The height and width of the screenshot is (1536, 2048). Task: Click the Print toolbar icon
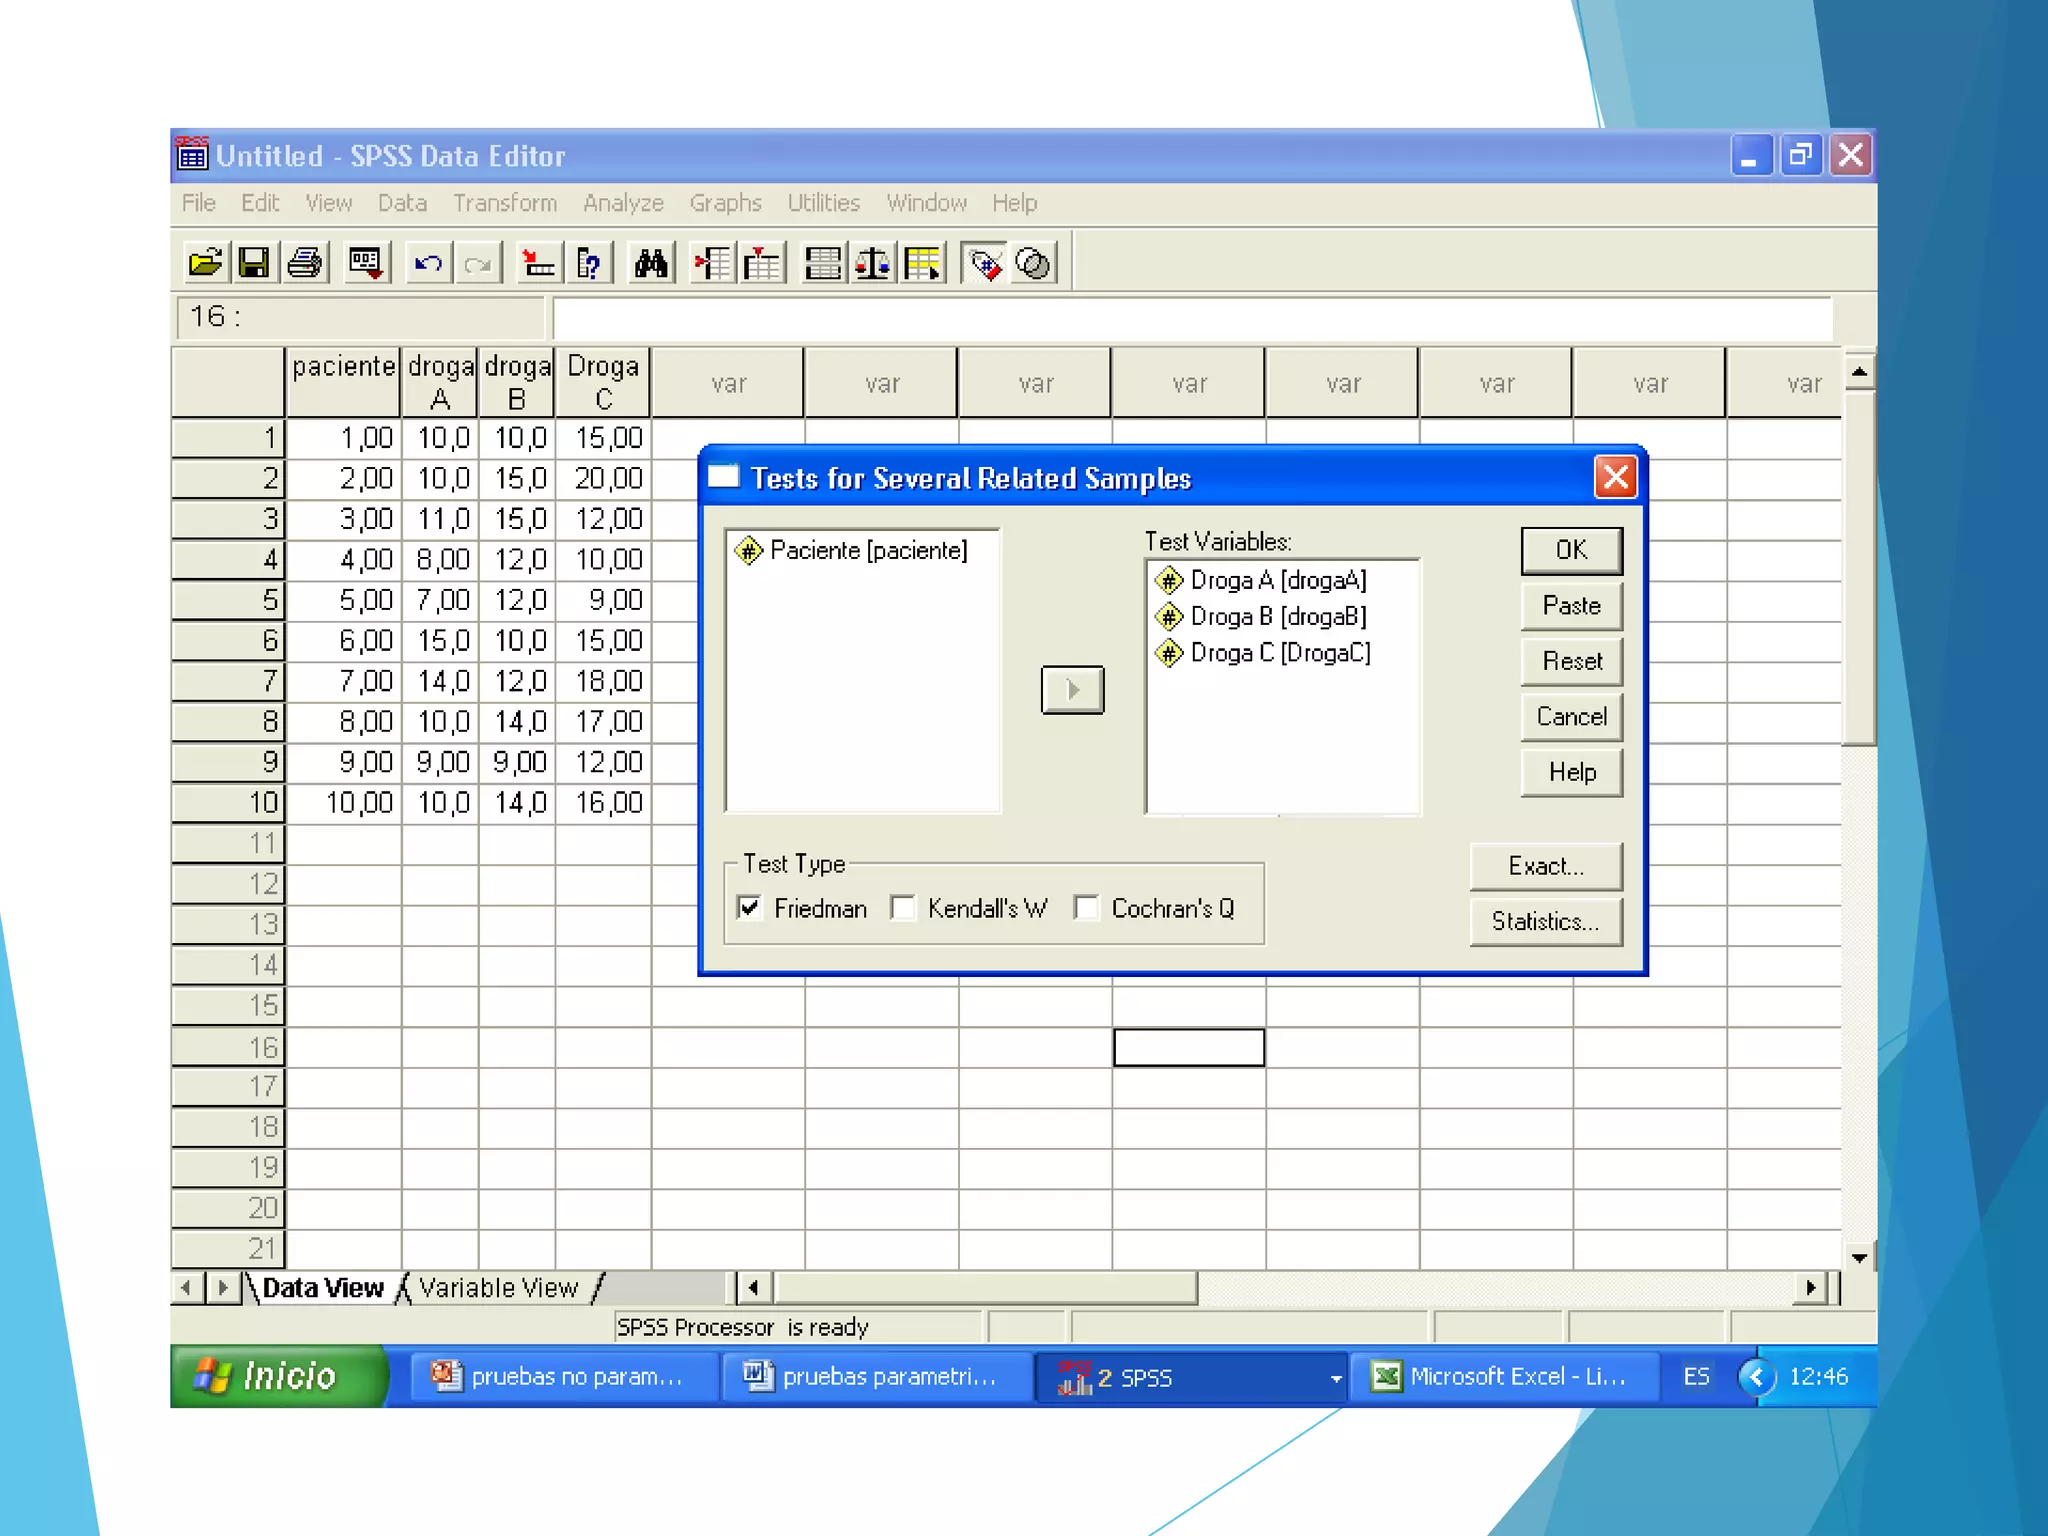(305, 264)
